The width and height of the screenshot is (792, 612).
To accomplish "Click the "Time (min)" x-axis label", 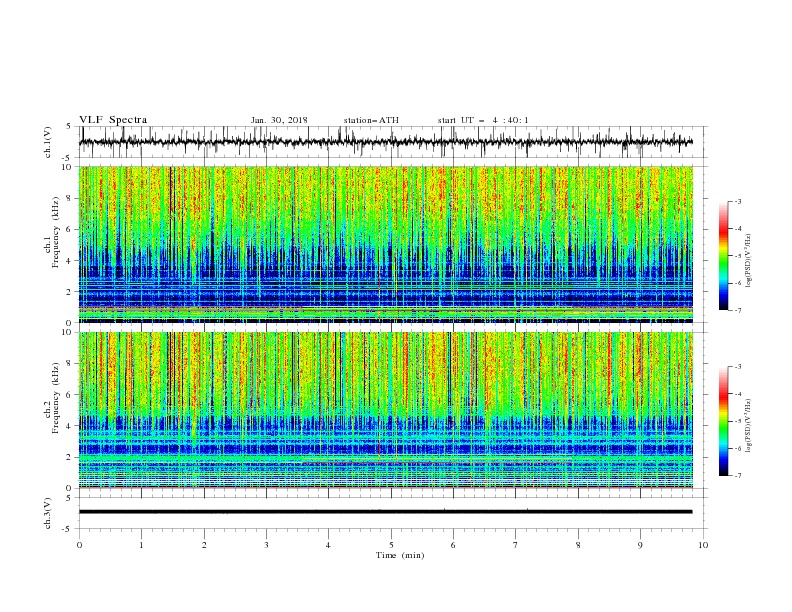I will point(400,555).
